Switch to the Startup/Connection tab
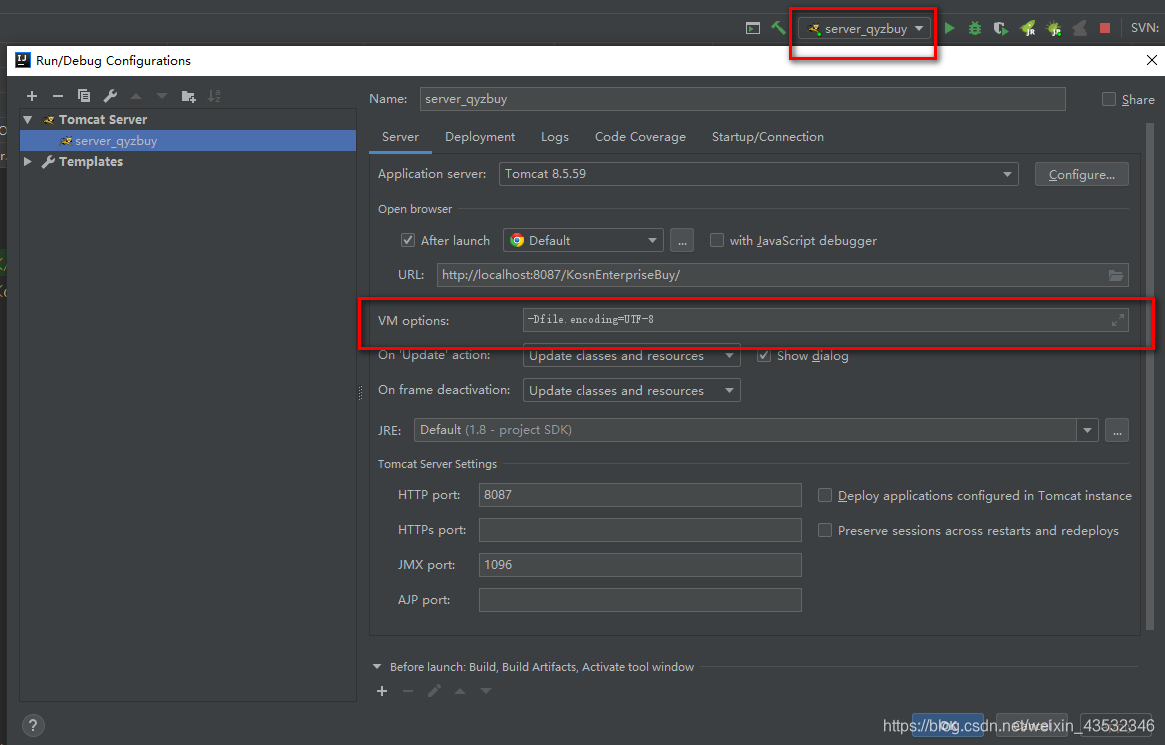The width and height of the screenshot is (1165, 745). [x=768, y=137]
